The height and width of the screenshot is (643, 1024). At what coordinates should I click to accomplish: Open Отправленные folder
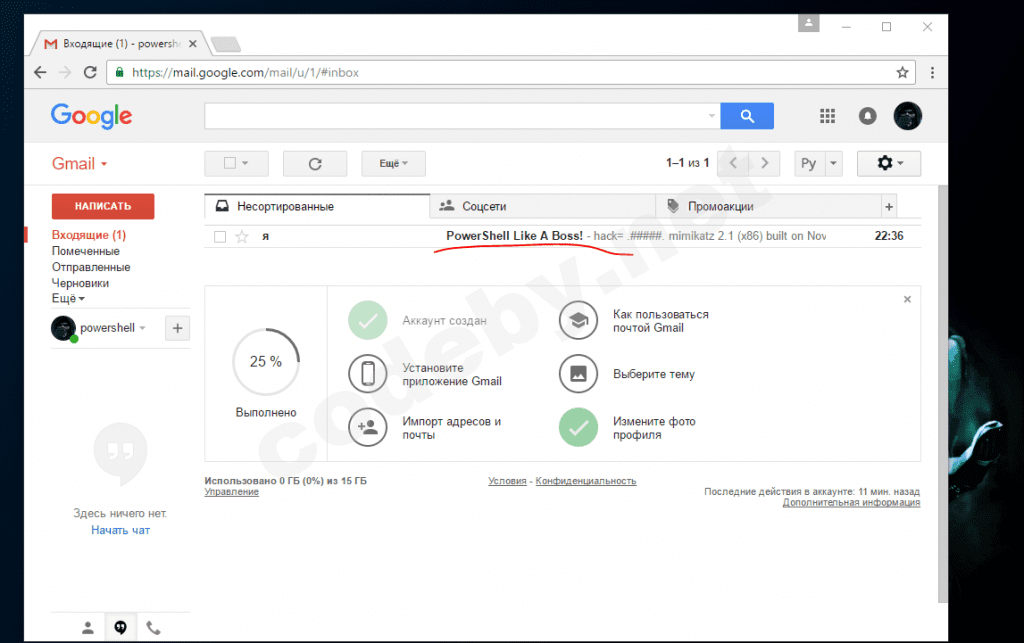point(91,267)
